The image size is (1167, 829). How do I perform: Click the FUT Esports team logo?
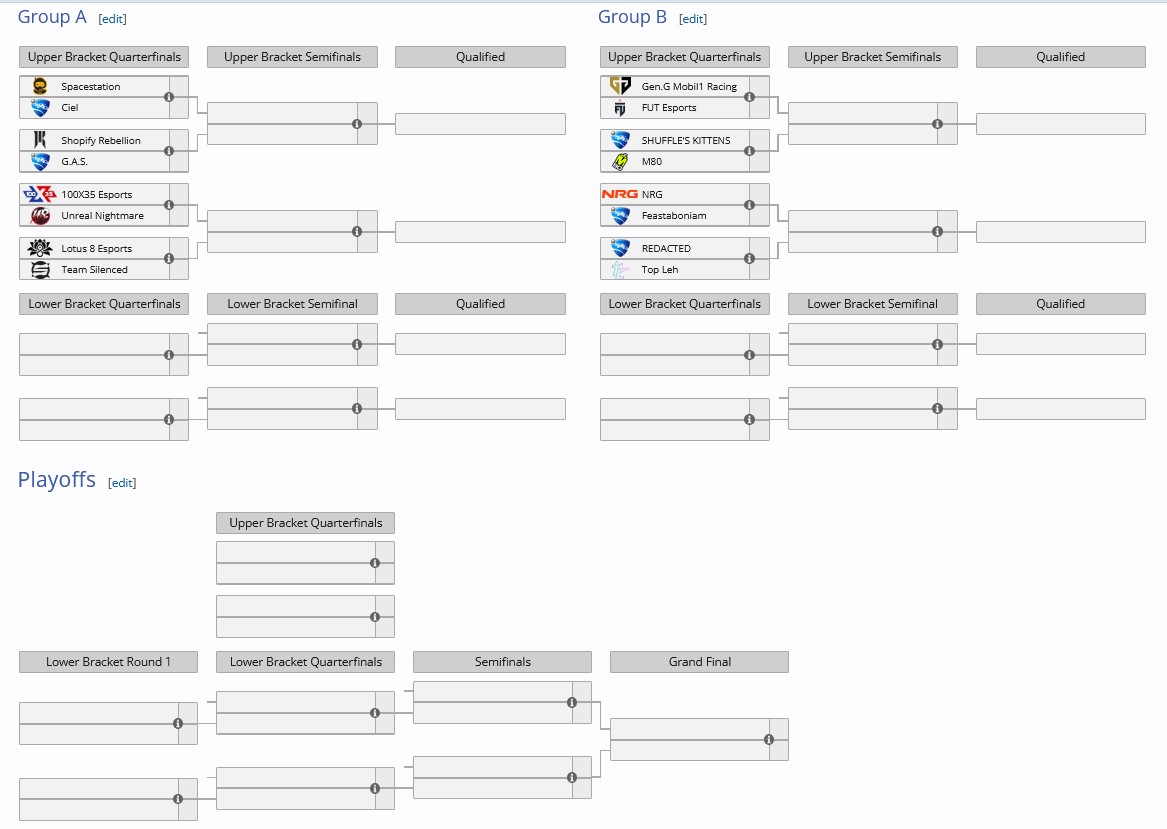click(620, 107)
